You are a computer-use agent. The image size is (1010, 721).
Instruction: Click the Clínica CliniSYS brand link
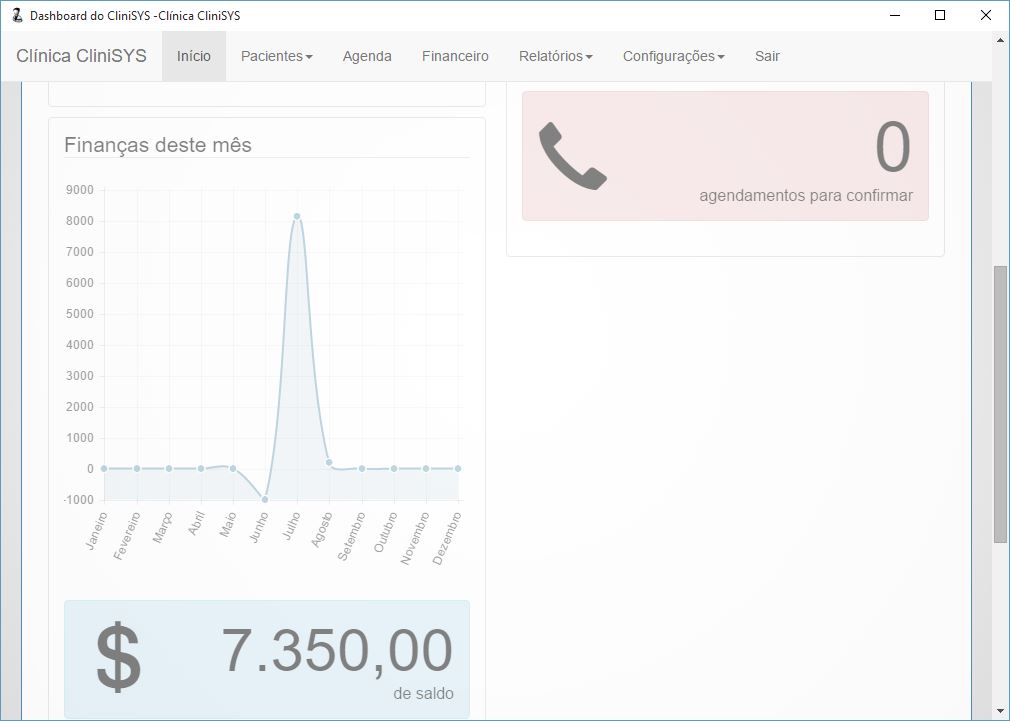pyautogui.click(x=81, y=56)
